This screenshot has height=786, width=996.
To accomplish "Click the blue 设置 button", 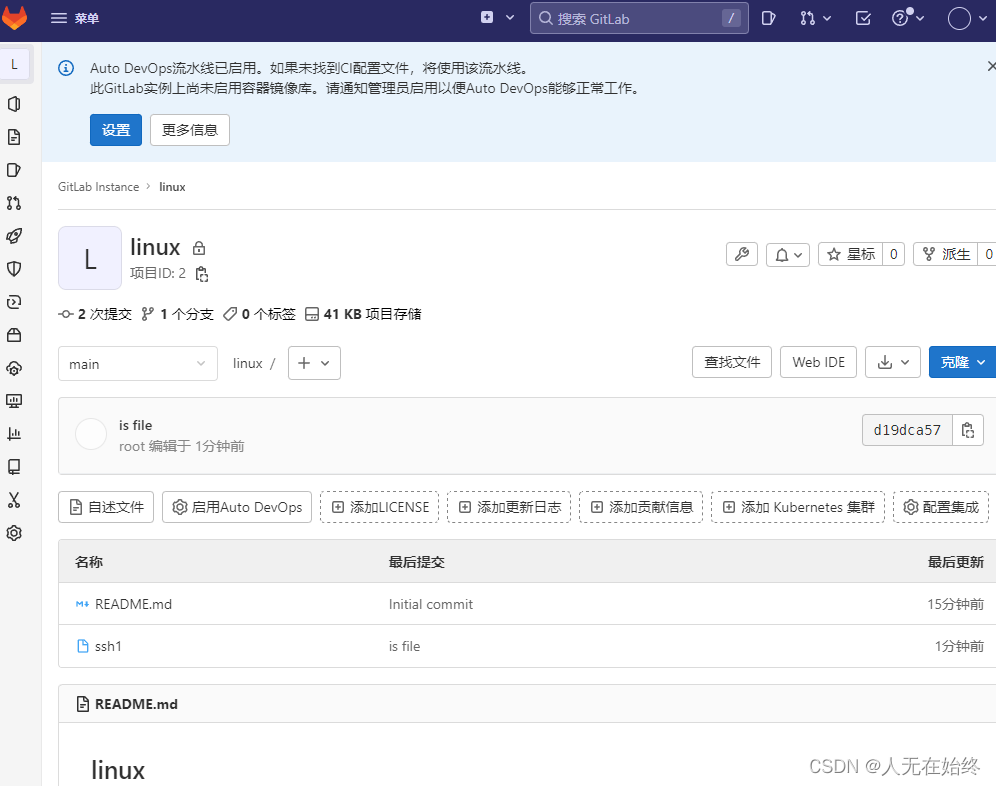I will [116, 130].
